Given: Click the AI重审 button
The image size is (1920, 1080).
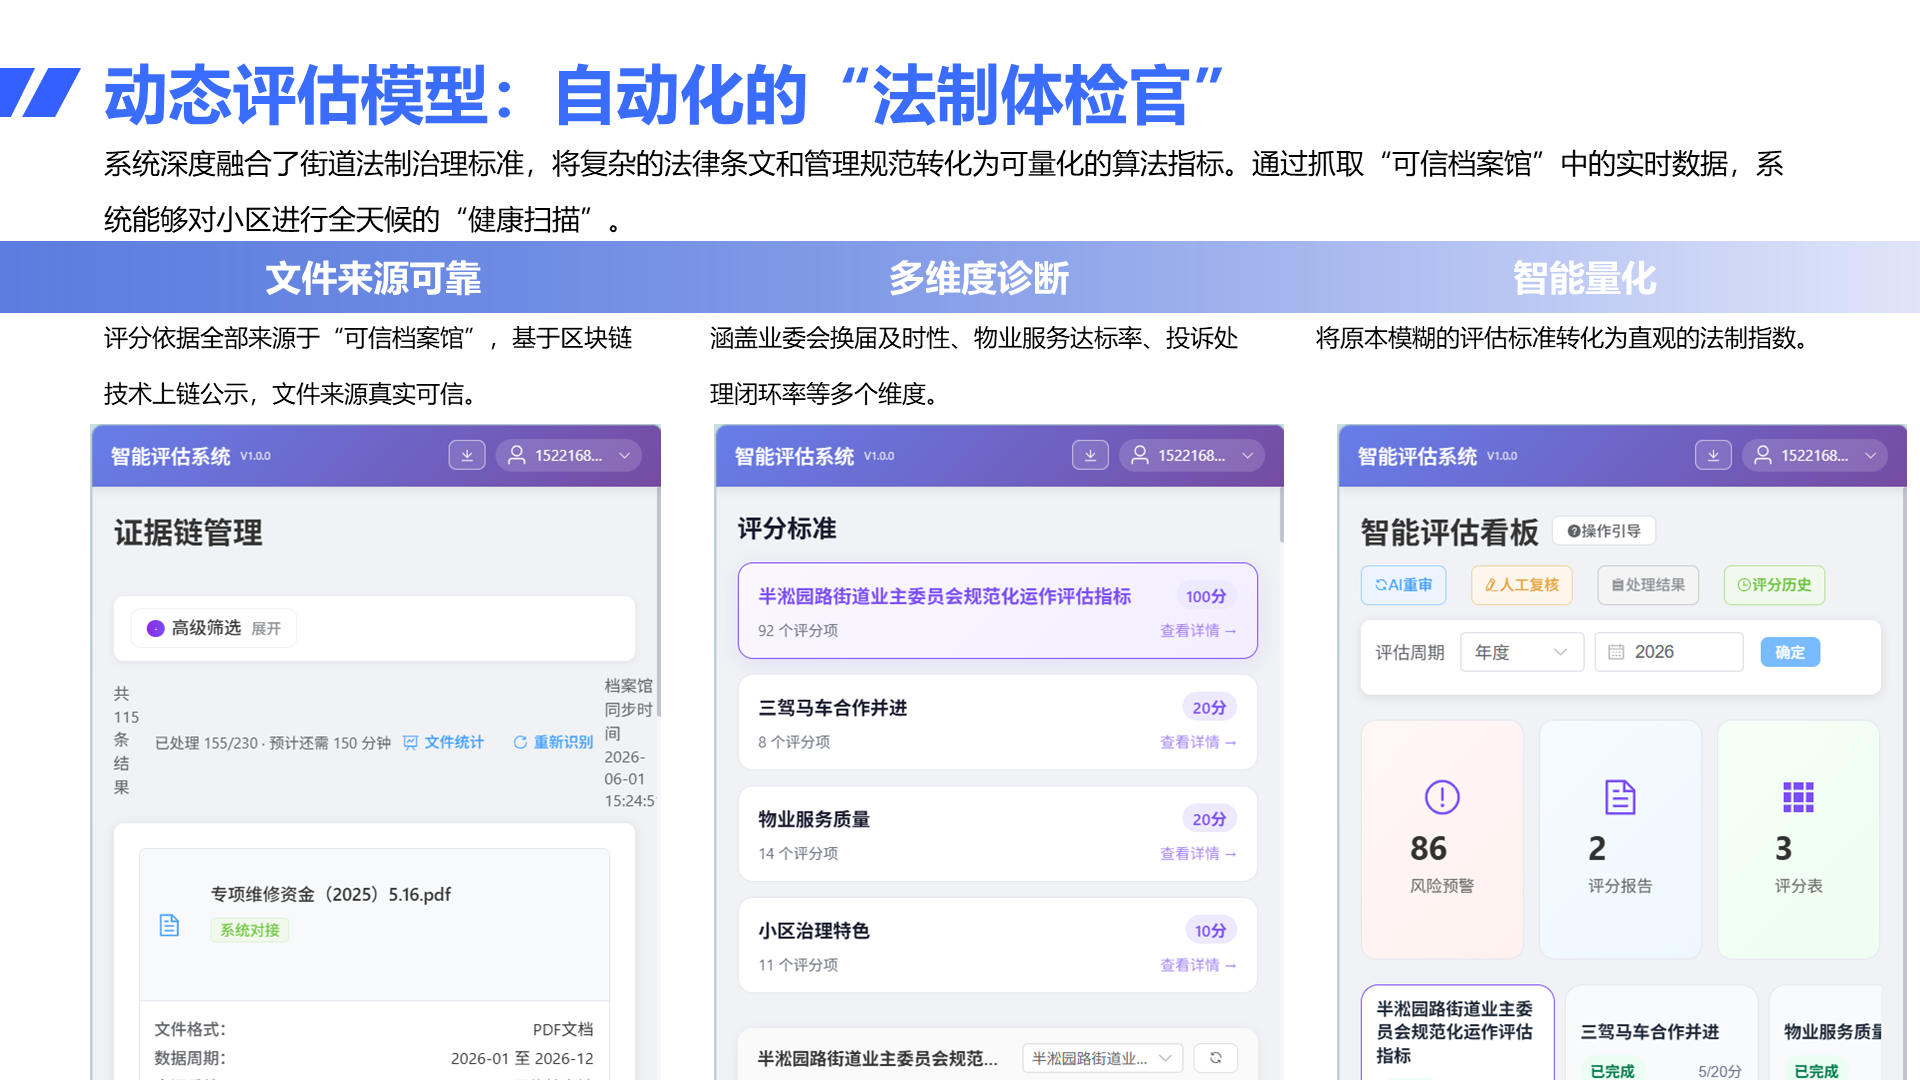Looking at the screenshot, I should coord(1404,585).
